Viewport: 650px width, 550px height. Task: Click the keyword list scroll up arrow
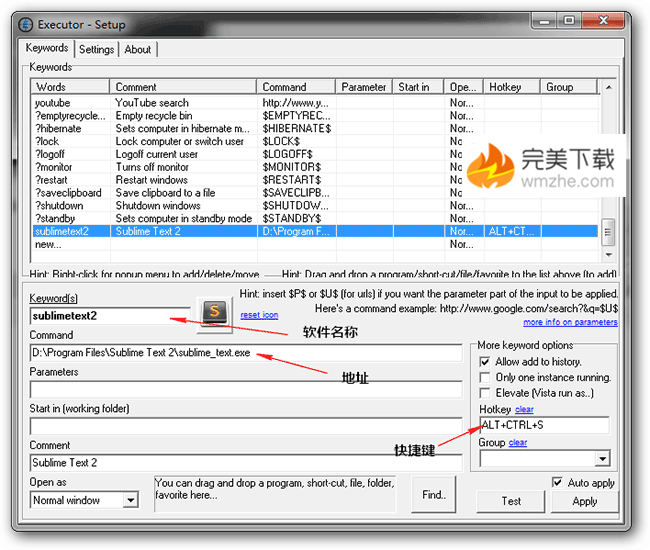609,87
